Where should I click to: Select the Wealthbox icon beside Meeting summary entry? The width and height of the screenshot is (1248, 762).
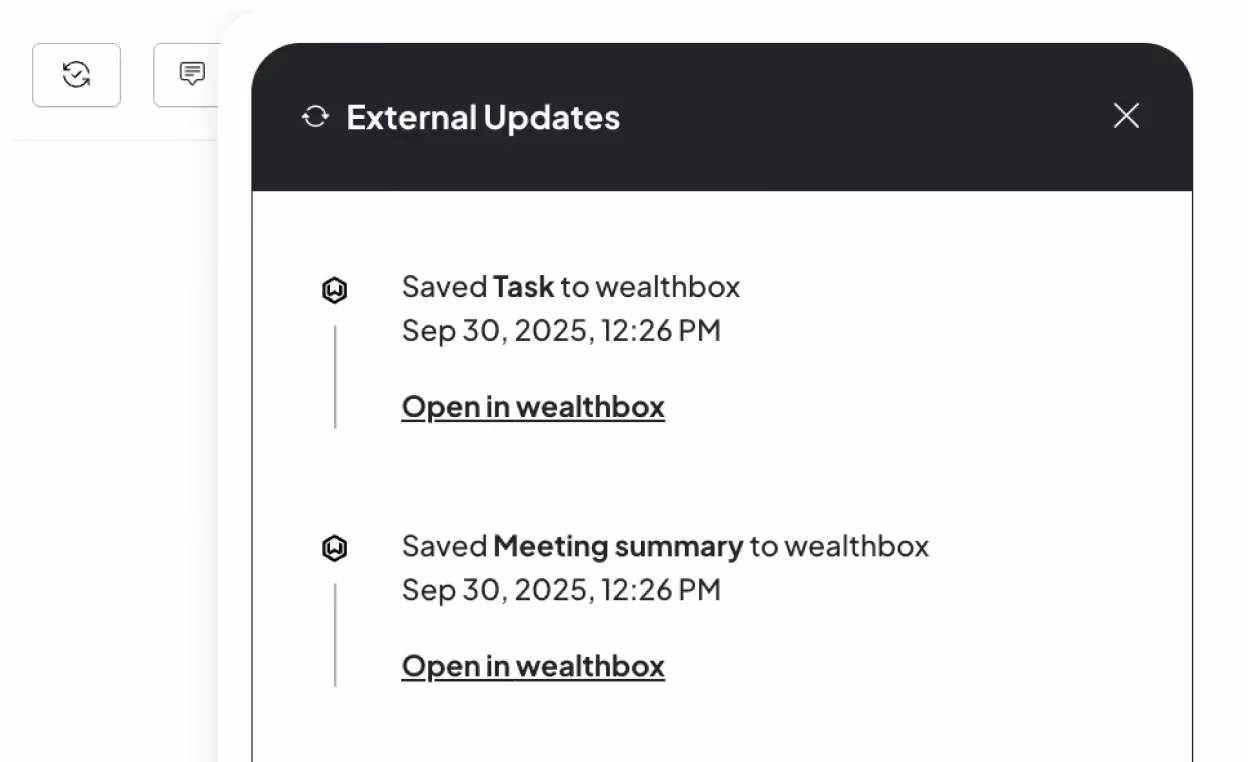click(x=335, y=548)
